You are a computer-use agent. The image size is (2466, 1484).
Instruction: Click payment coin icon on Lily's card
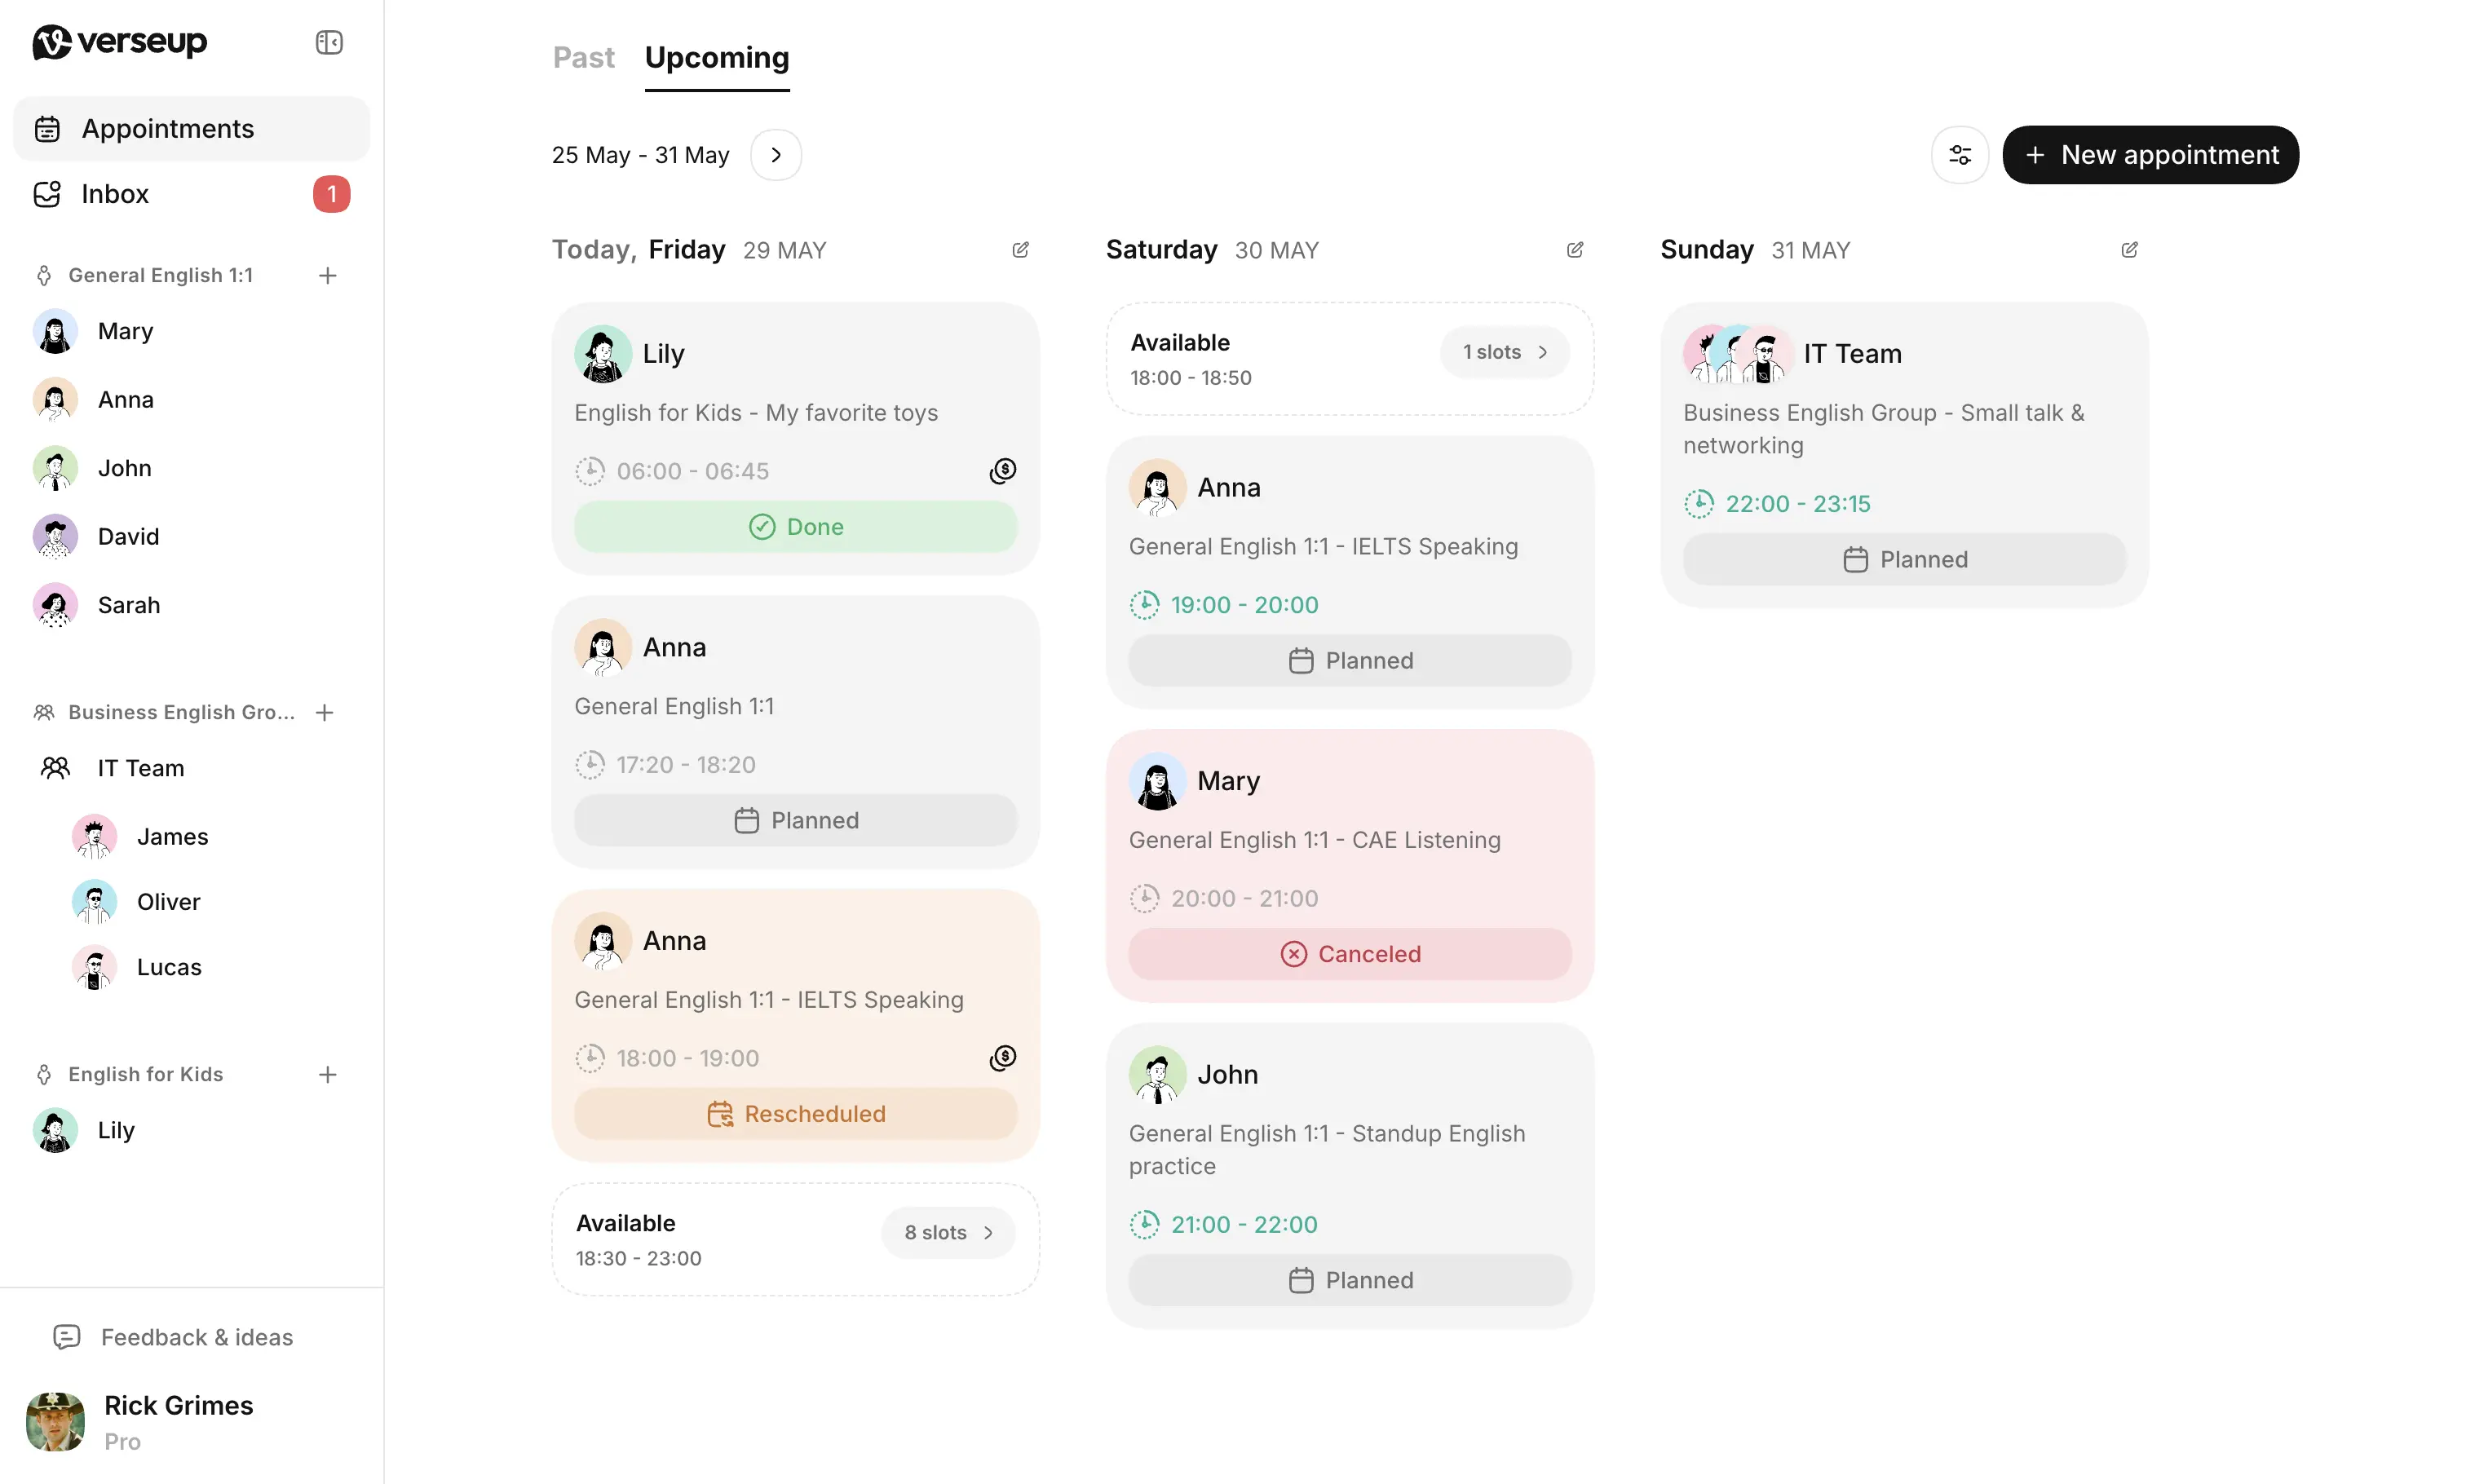[1002, 470]
